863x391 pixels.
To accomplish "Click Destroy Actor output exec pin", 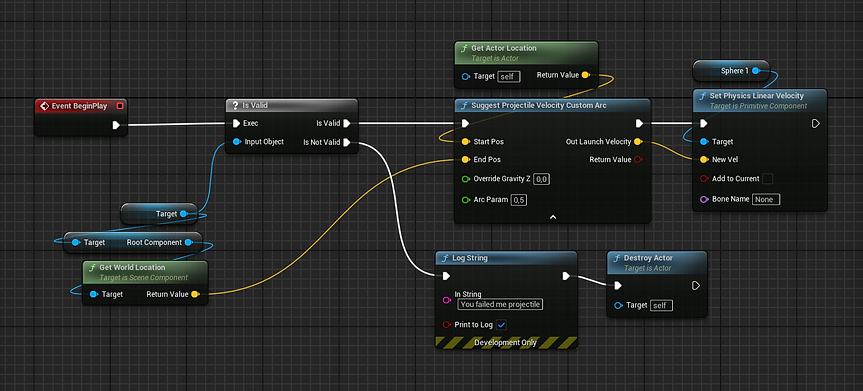I will 696,285.
